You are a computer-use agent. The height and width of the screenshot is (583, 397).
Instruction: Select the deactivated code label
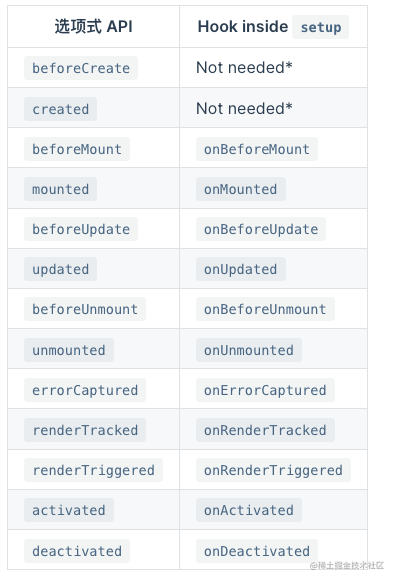pyautogui.click(x=77, y=551)
